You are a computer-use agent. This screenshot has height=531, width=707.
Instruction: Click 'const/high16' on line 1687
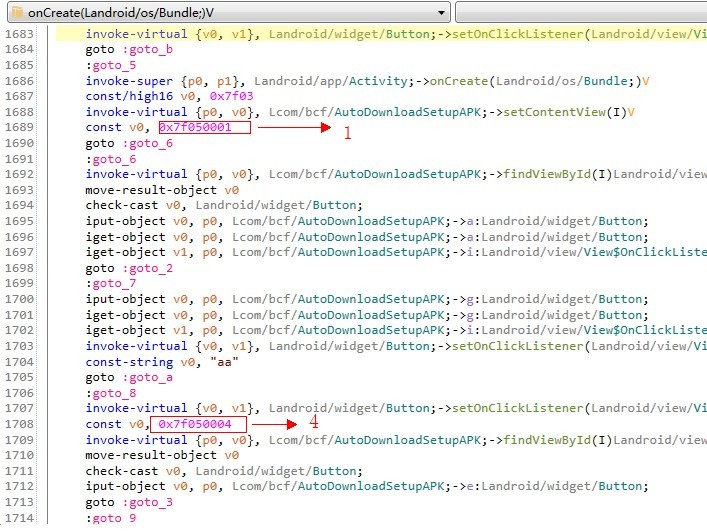(129, 96)
